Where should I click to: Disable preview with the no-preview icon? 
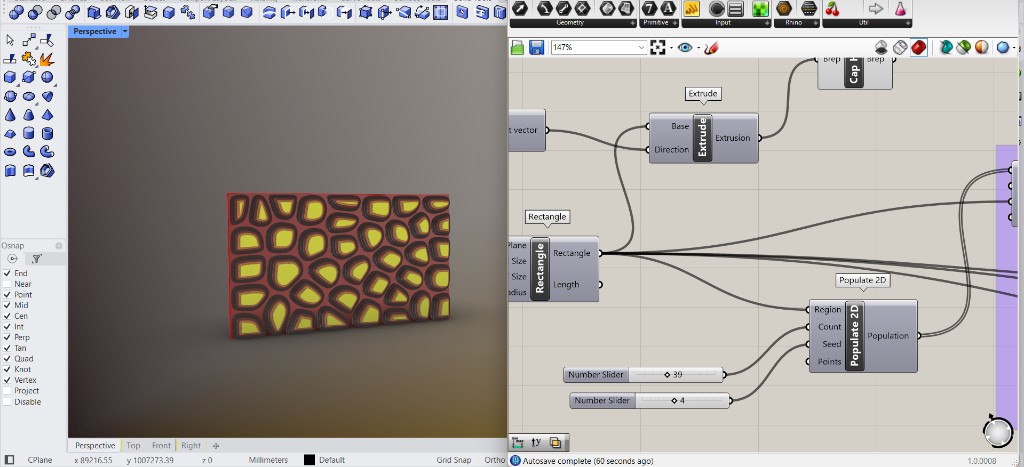882,47
